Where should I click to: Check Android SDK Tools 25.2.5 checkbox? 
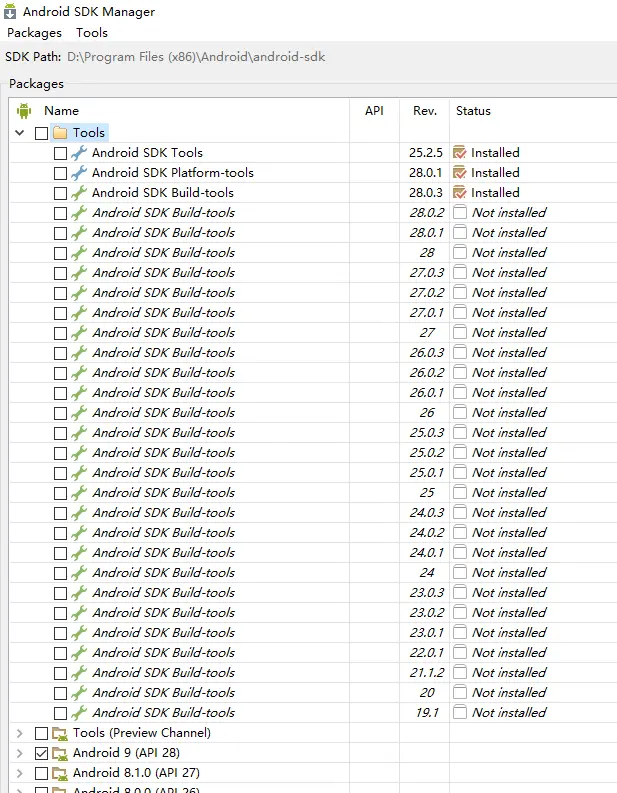coord(60,153)
